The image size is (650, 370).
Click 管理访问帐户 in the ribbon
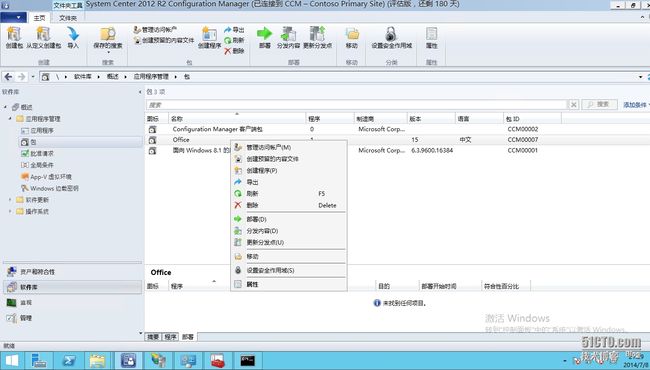[155, 30]
